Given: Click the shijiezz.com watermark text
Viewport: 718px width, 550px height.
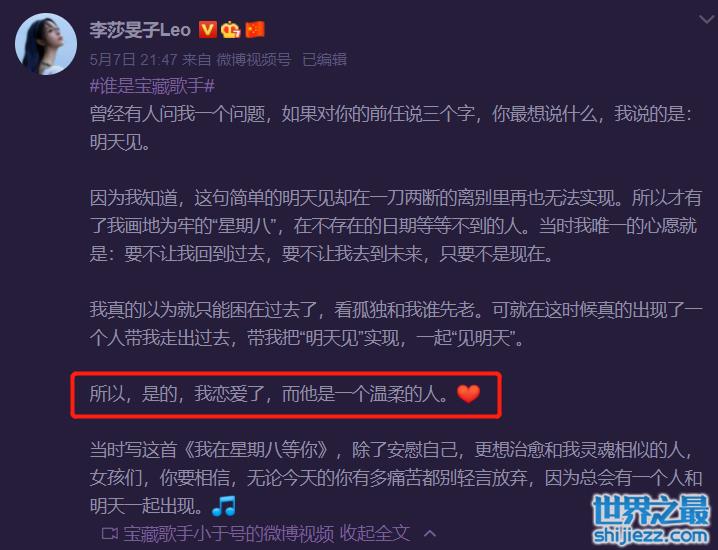Looking at the screenshot, I should [x=652, y=535].
